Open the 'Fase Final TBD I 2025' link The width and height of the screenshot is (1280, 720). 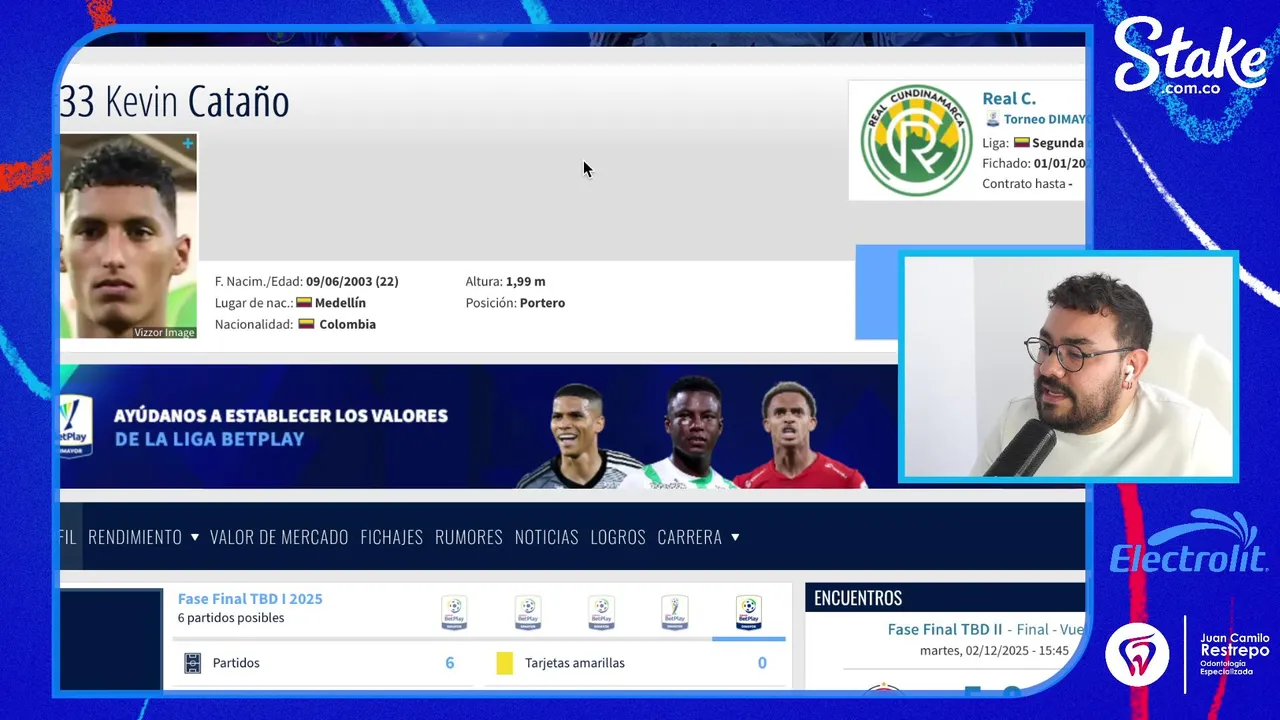(x=250, y=599)
